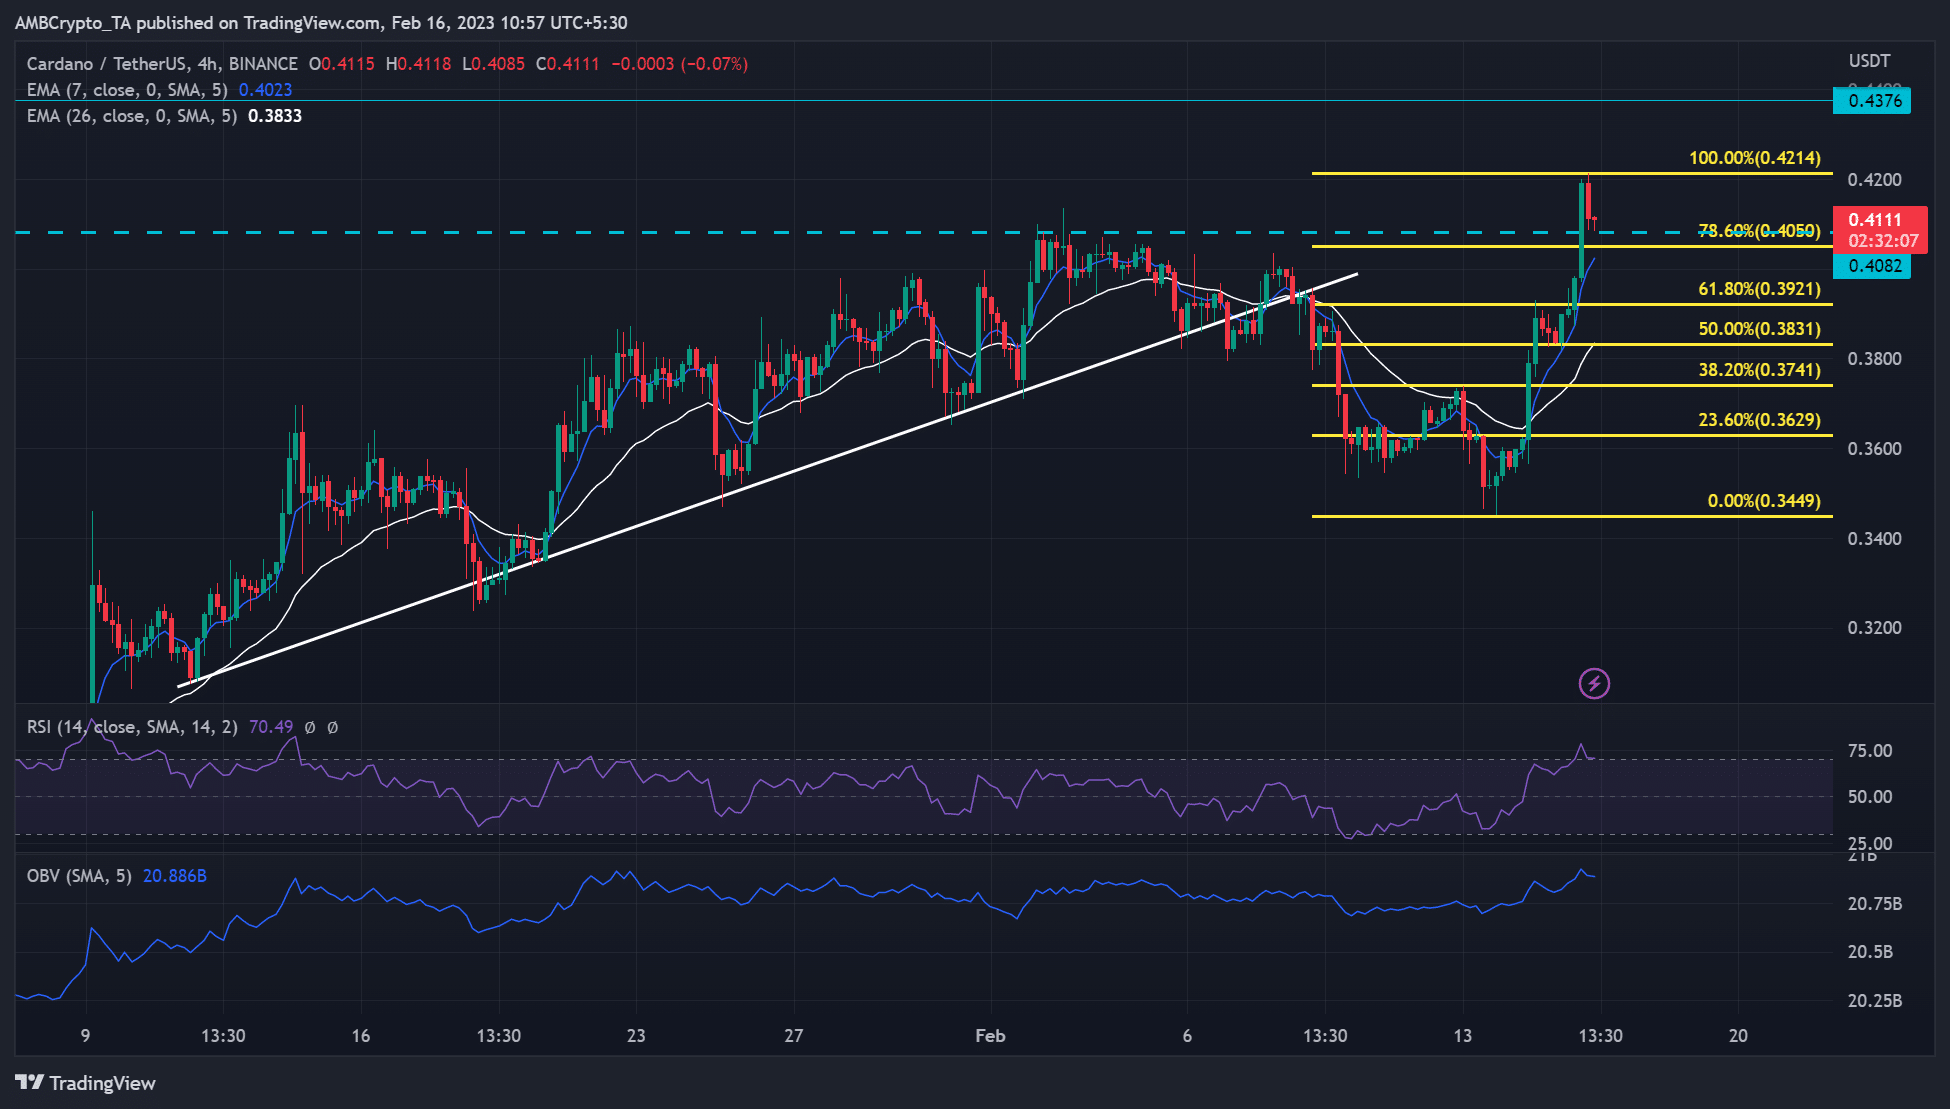Click the EMA 26 value 0.3833
This screenshot has height=1109, width=1950.
point(275,116)
